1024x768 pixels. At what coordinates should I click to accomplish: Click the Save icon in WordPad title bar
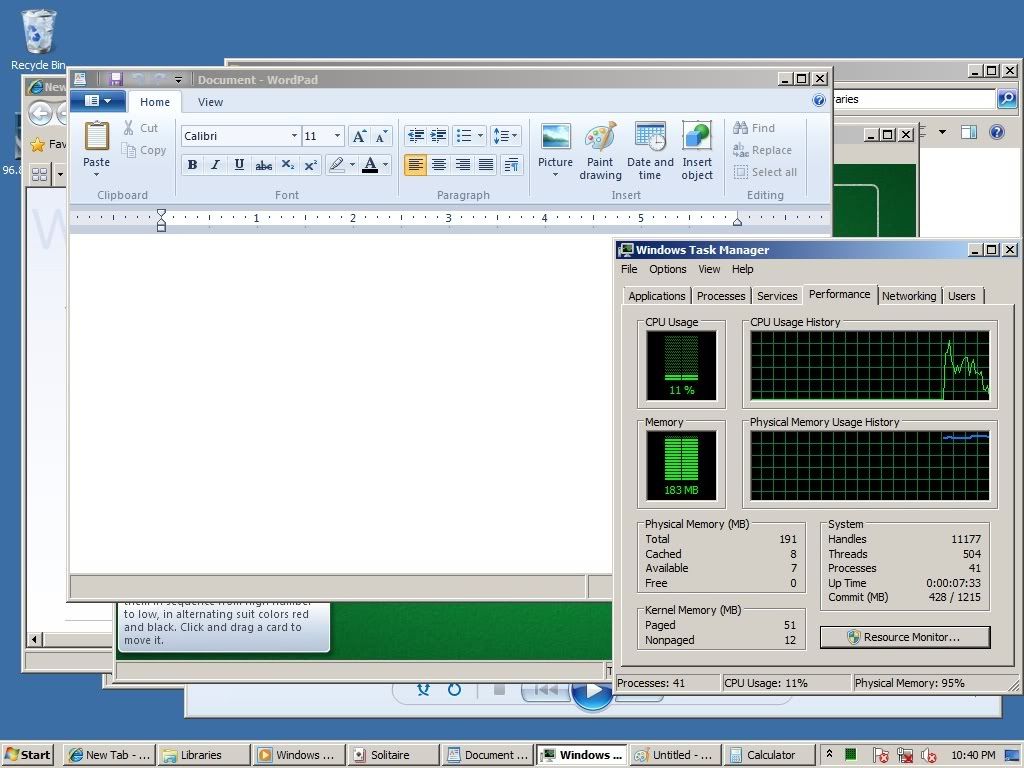click(116, 79)
